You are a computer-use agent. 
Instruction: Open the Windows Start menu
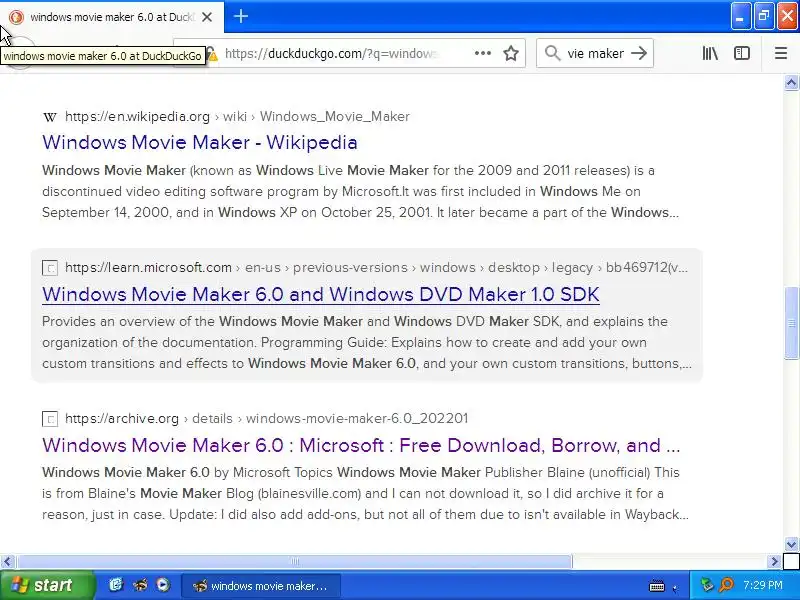pos(47,585)
